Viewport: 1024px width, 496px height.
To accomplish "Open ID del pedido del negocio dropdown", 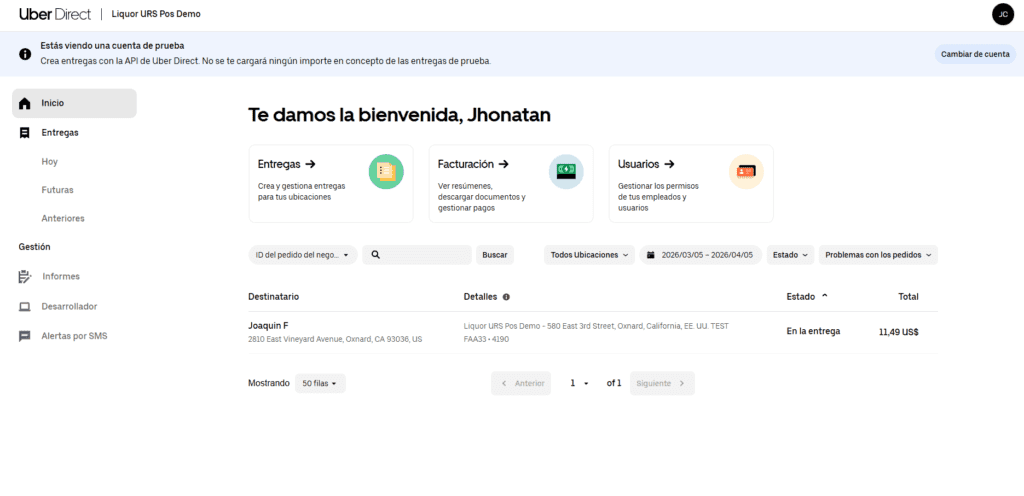I will coord(303,255).
